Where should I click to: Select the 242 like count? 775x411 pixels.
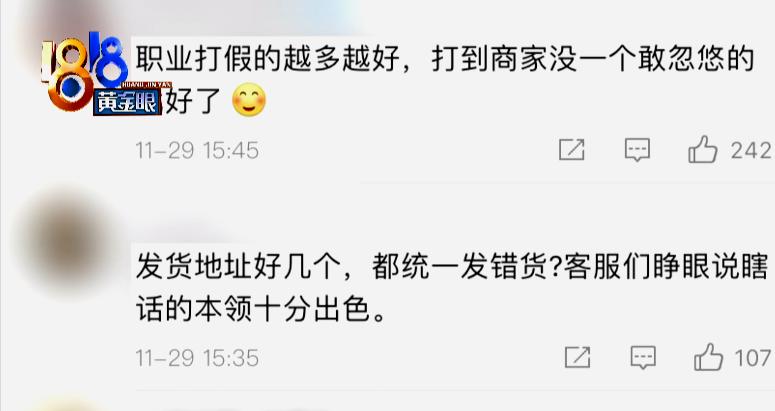pyautogui.click(x=751, y=150)
